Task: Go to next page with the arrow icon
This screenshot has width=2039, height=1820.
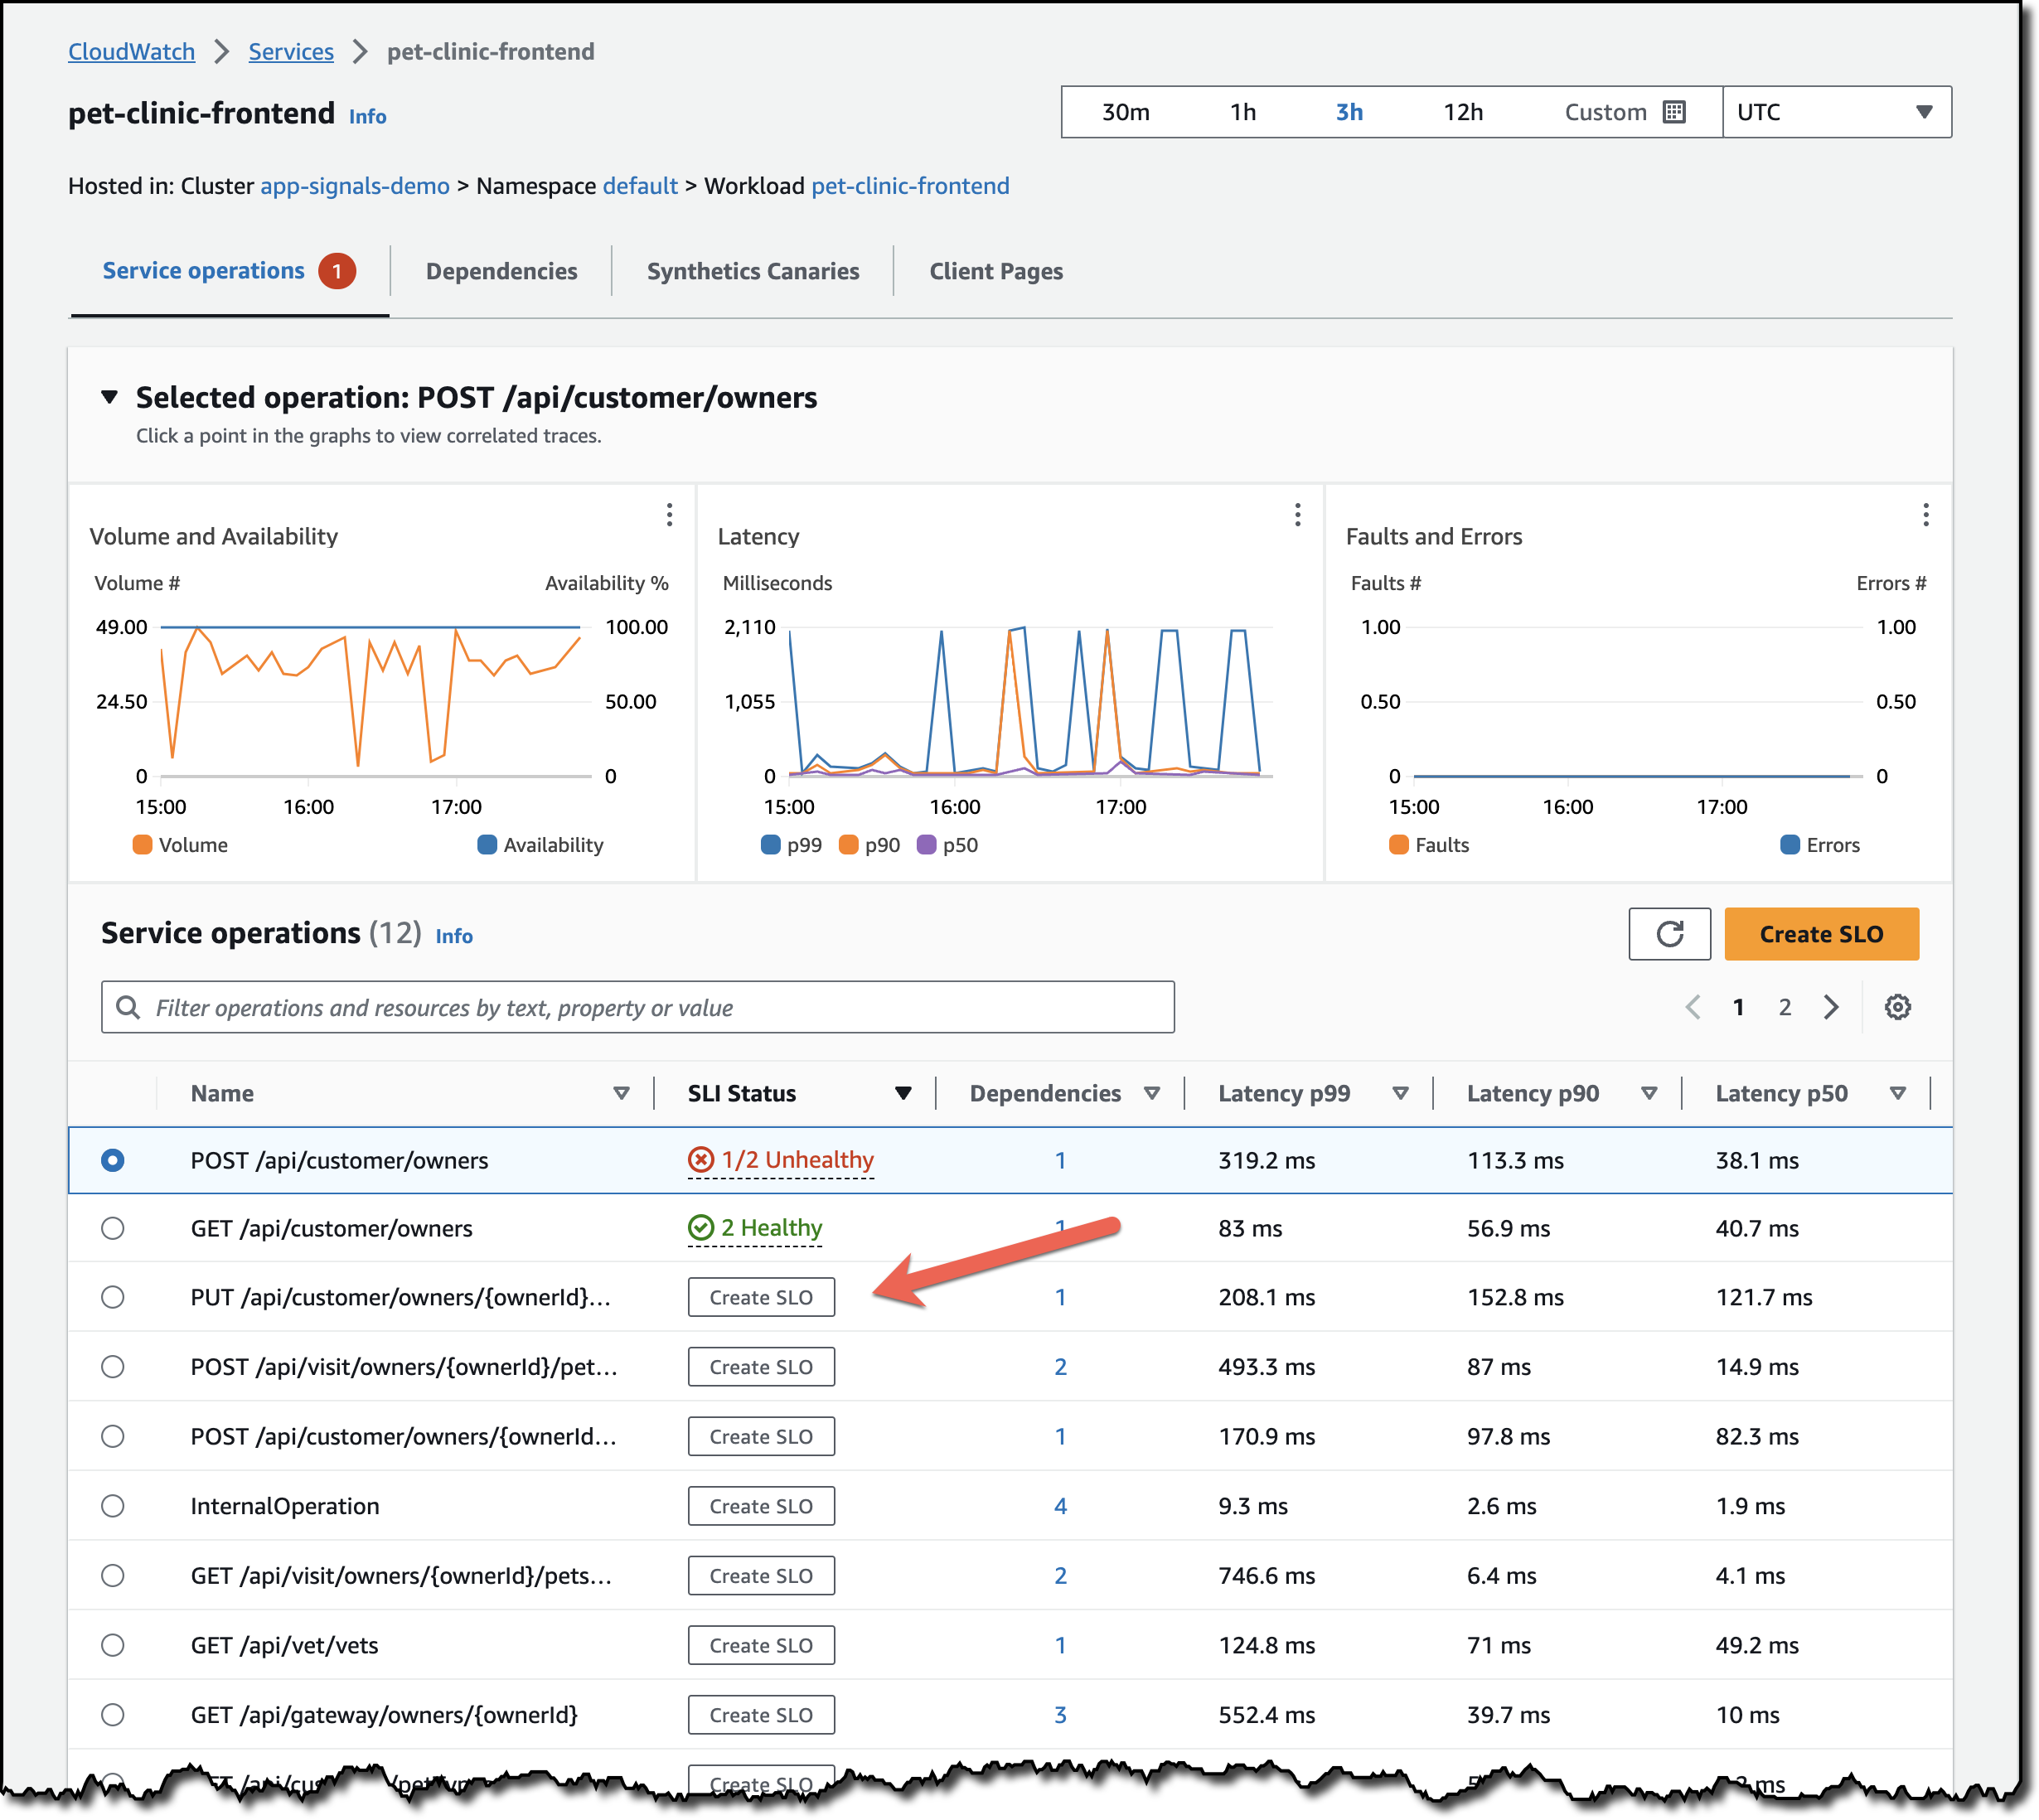Action: pyautogui.click(x=1831, y=1007)
